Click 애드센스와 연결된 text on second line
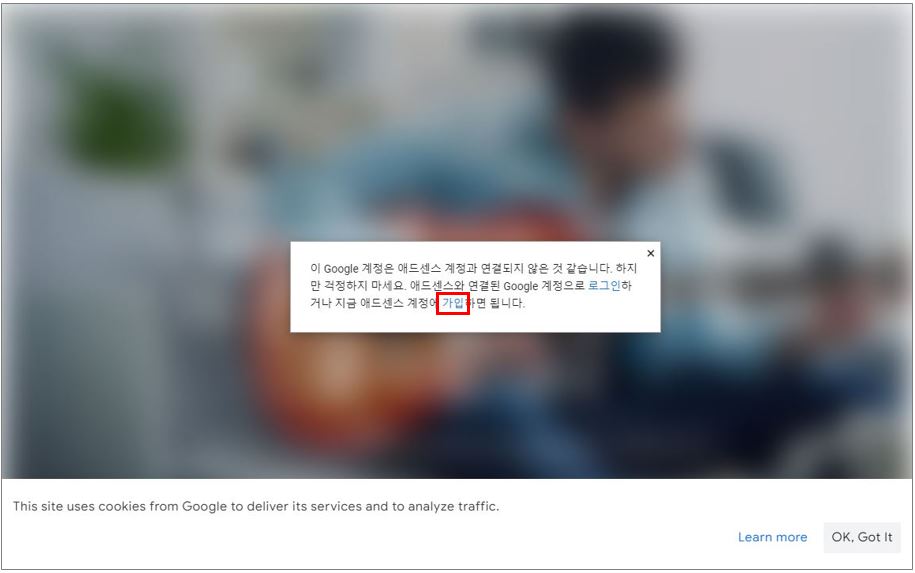Screen dimensions: 915x573 click(x=455, y=286)
